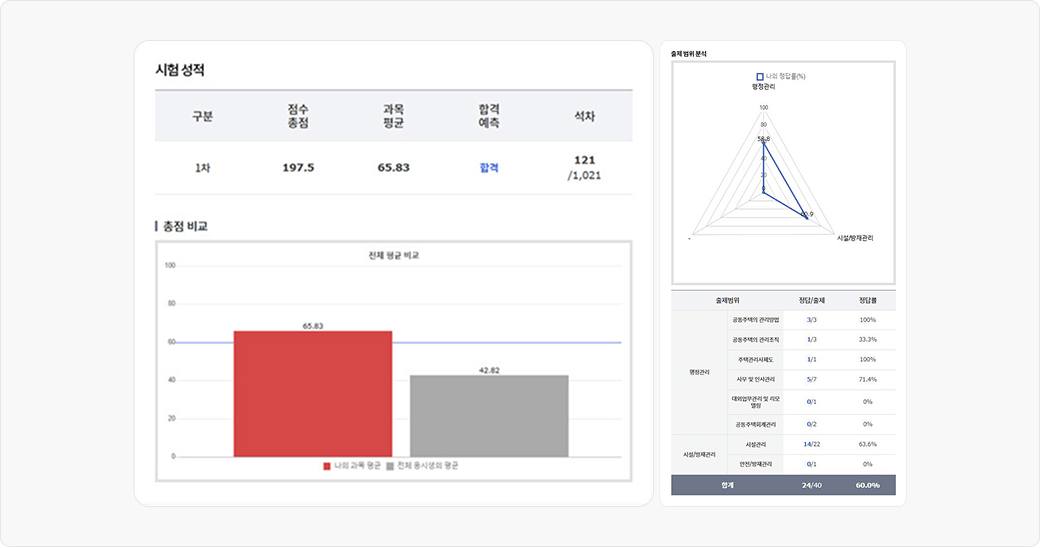Click the 1차 exam round row
The width and height of the screenshot is (1040, 548).
coord(203,167)
